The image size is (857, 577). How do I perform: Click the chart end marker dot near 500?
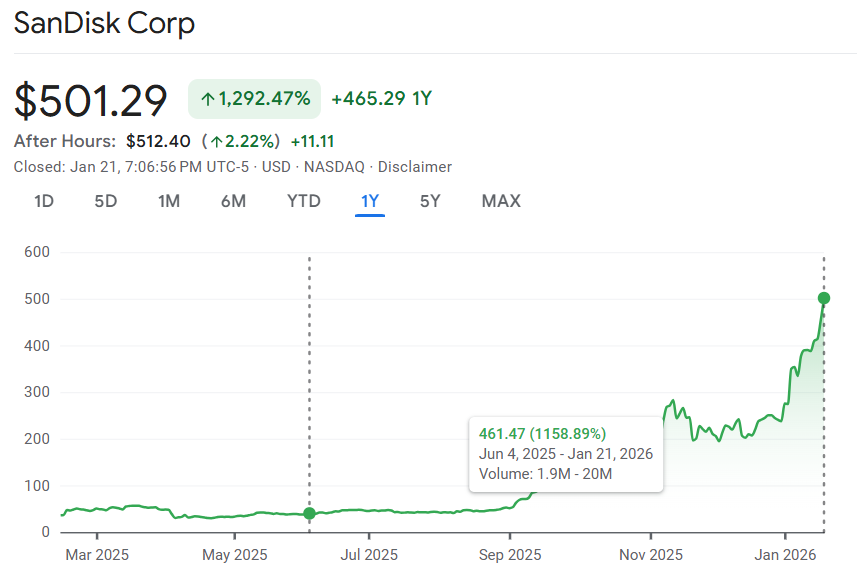click(824, 298)
